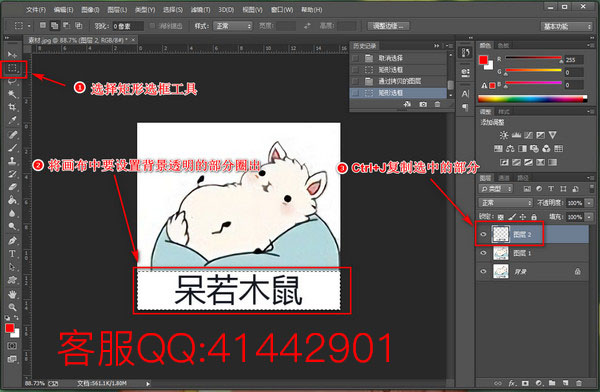Toggle the 背景 layer visibility eye
Image resolution: width=600 pixels, height=392 pixels.
click(483, 271)
